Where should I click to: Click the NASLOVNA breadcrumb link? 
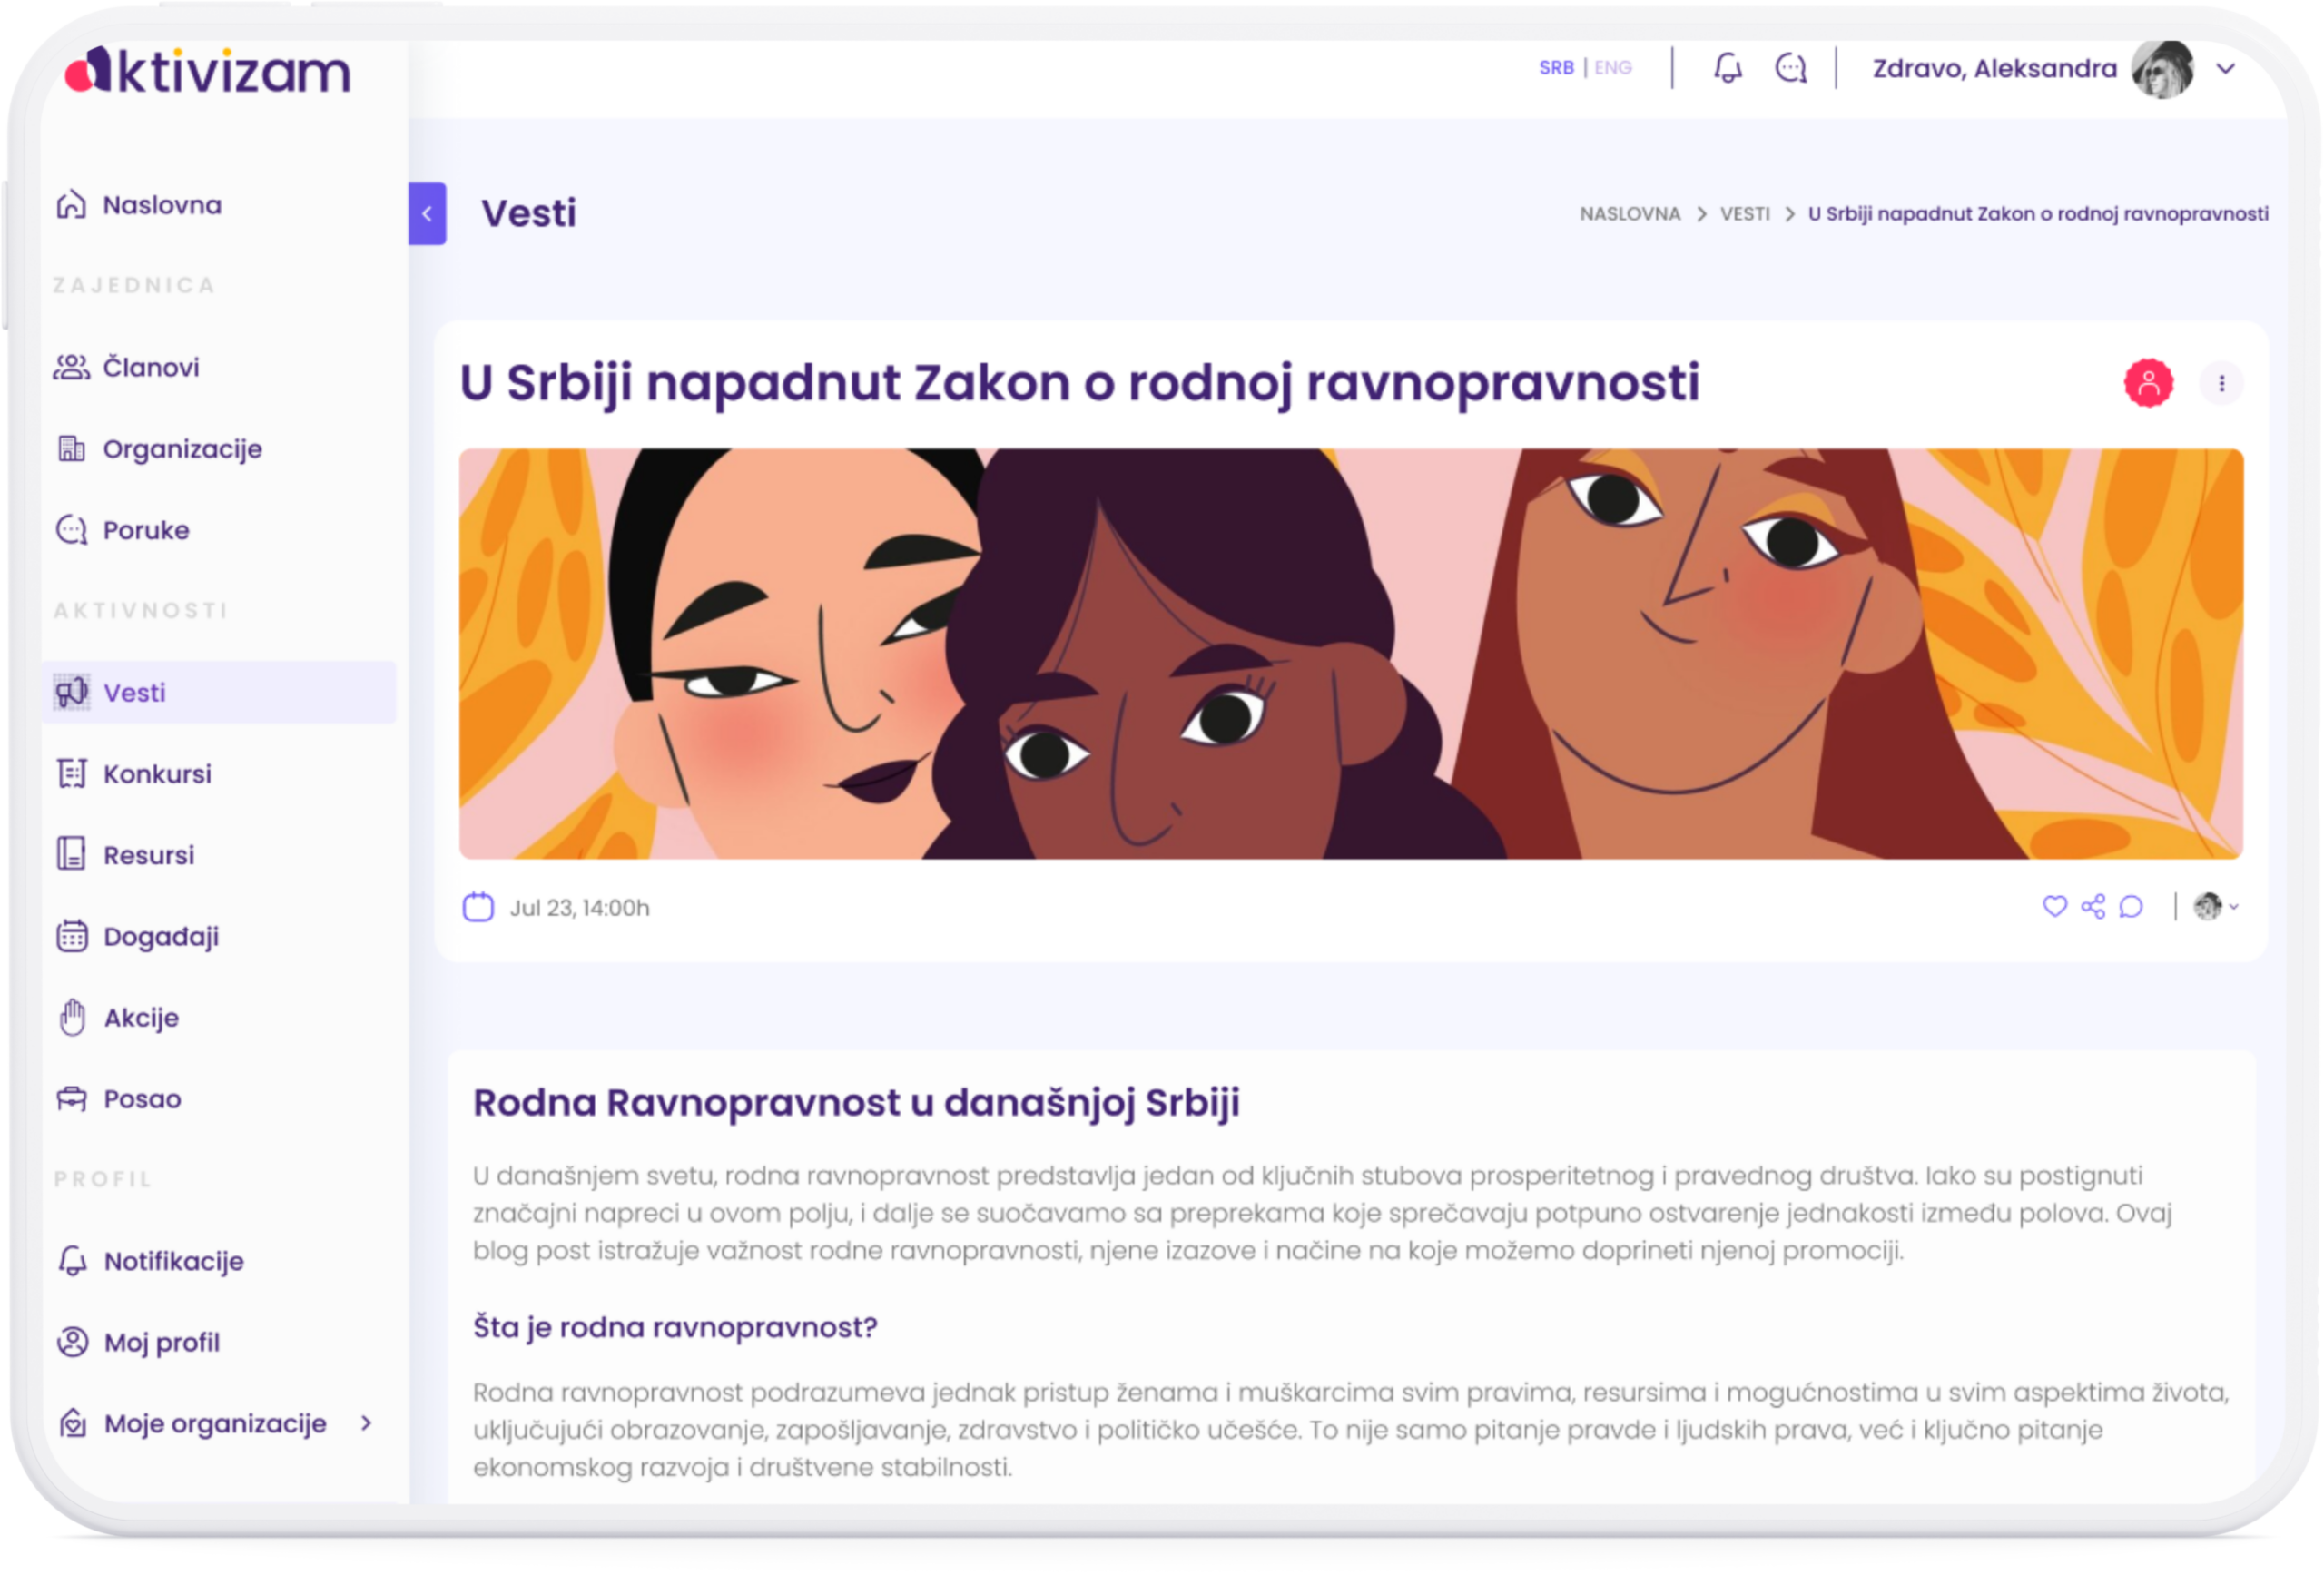(x=1629, y=214)
